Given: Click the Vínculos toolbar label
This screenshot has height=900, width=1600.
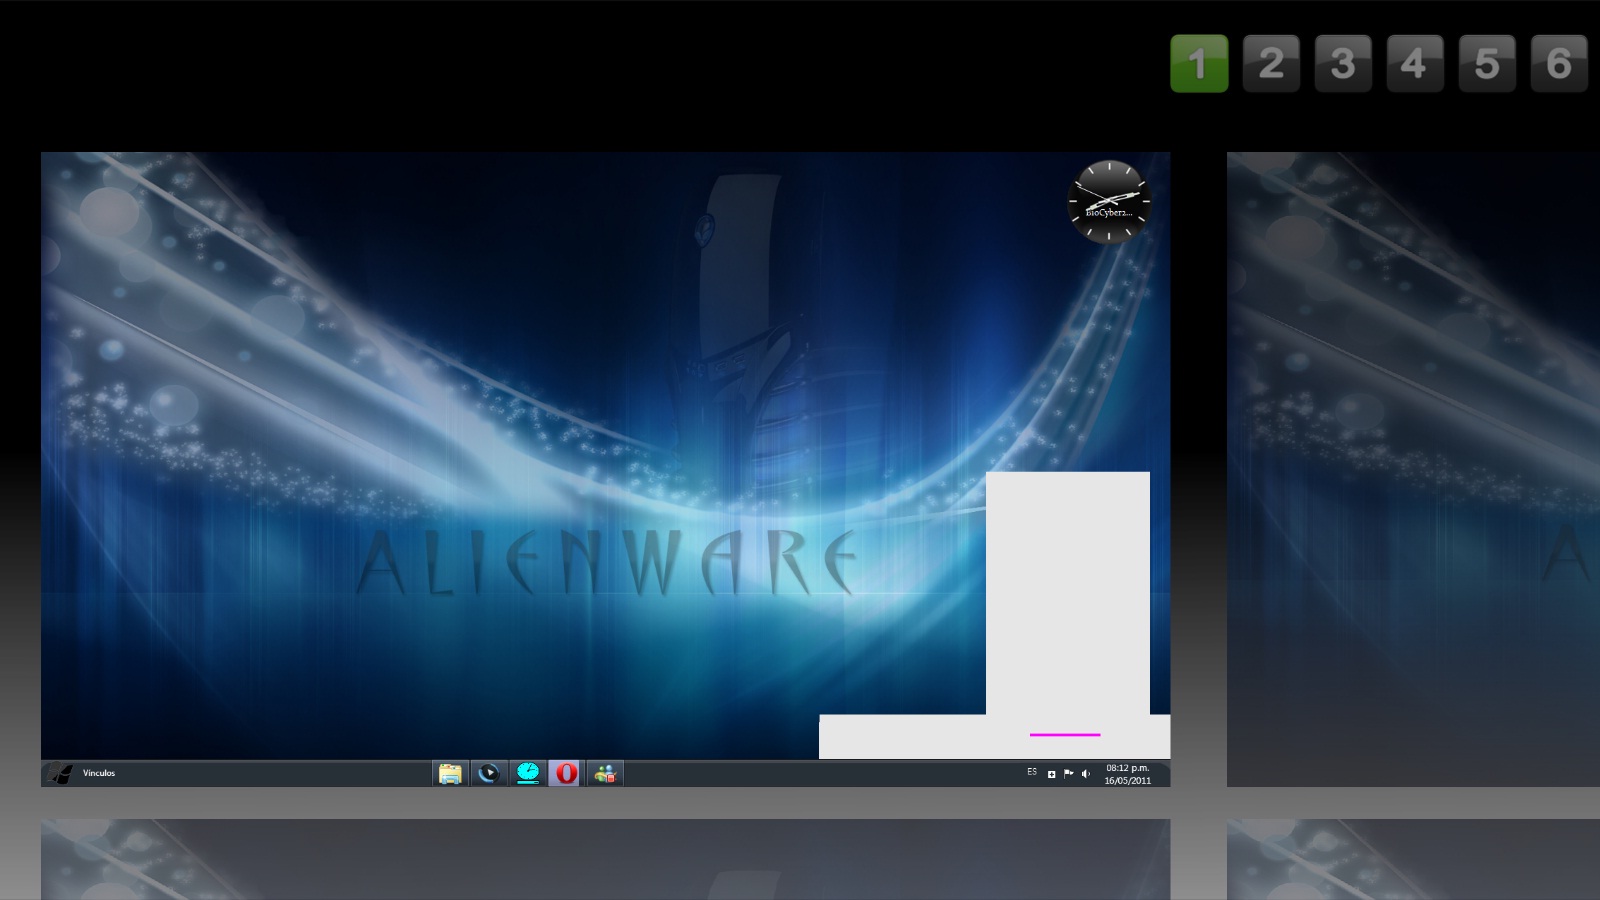Looking at the screenshot, I should pyautogui.click(x=99, y=773).
